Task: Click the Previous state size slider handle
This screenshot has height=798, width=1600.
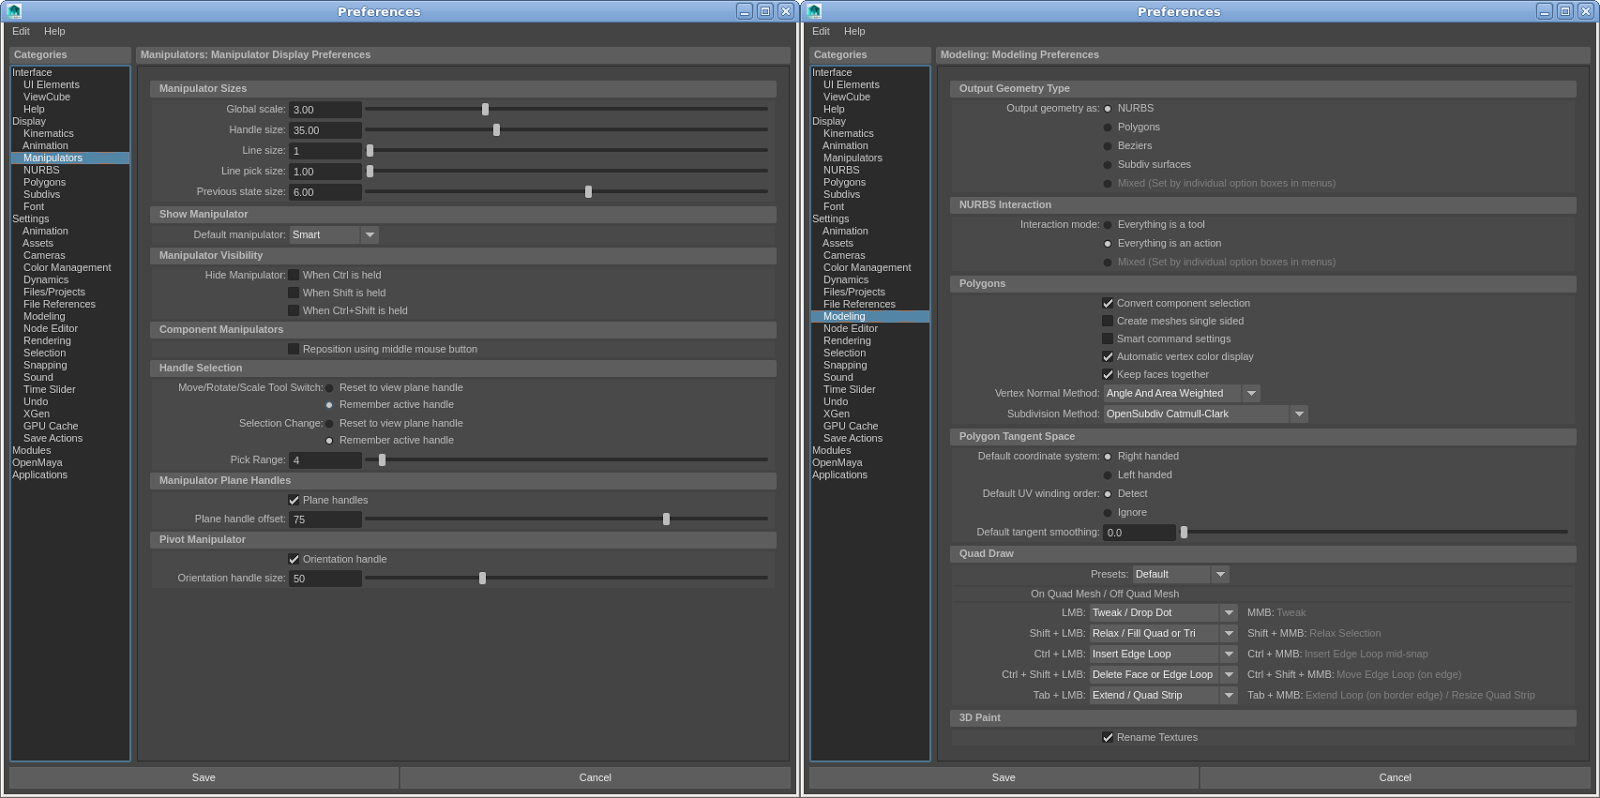Action: click(x=588, y=192)
